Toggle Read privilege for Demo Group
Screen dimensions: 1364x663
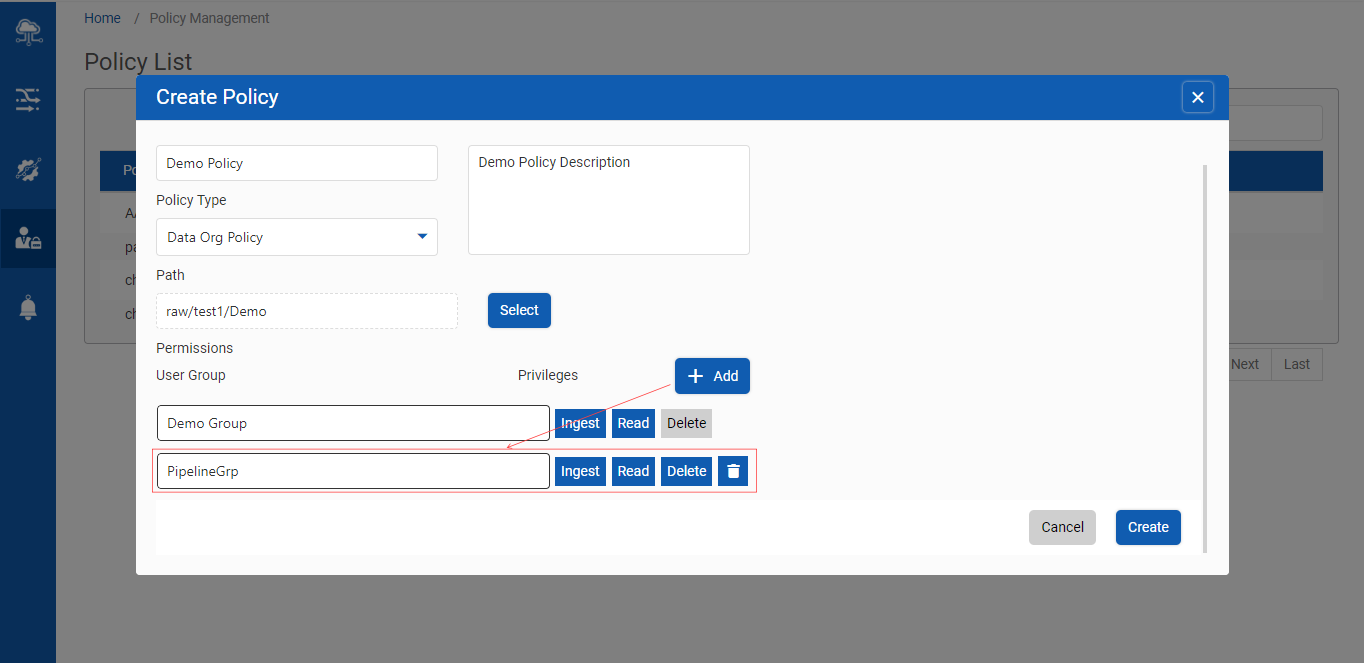pos(633,423)
